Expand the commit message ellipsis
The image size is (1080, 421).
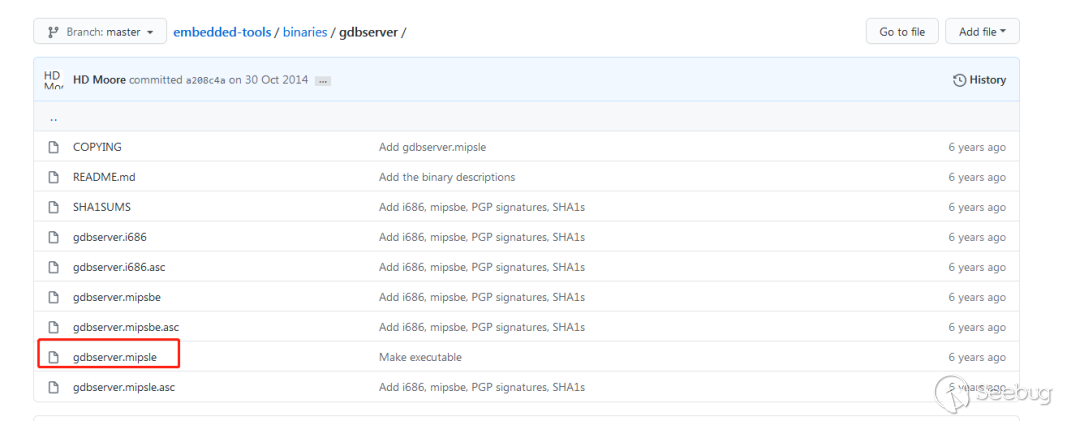coord(322,81)
